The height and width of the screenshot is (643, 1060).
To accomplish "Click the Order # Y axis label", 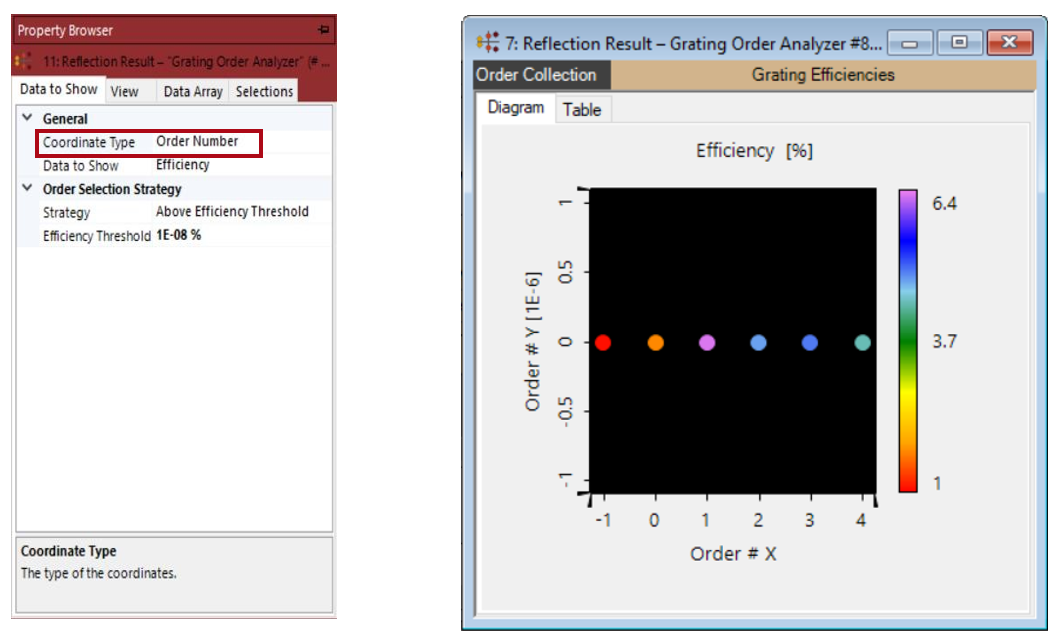I will 533,341.
